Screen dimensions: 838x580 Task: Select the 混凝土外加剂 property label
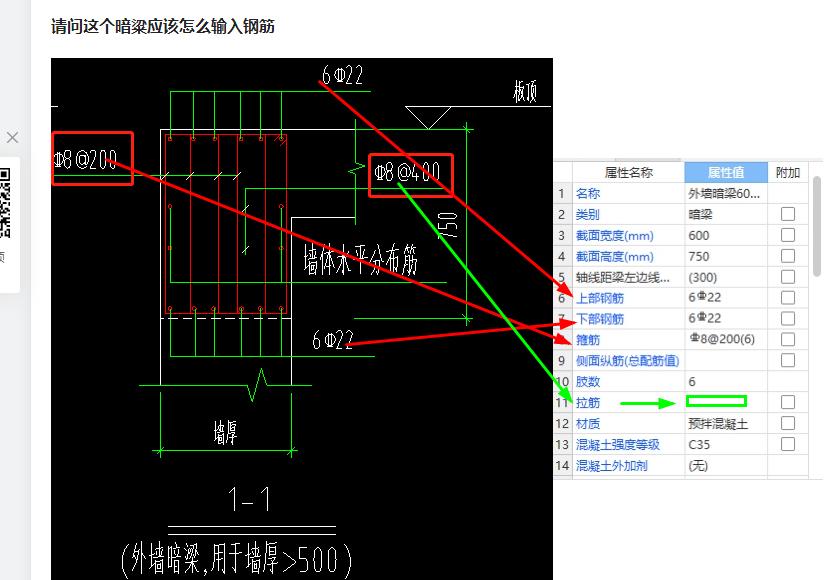(x=611, y=466)
